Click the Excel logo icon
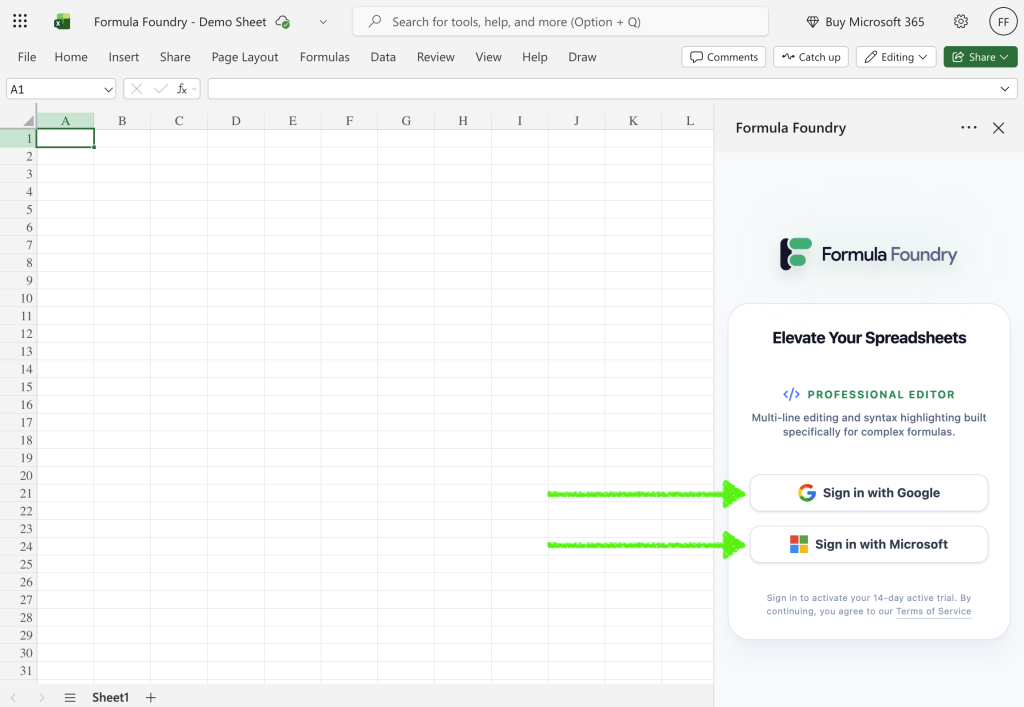This screenshot has height=707, width=1024. [x=62, y=21]
